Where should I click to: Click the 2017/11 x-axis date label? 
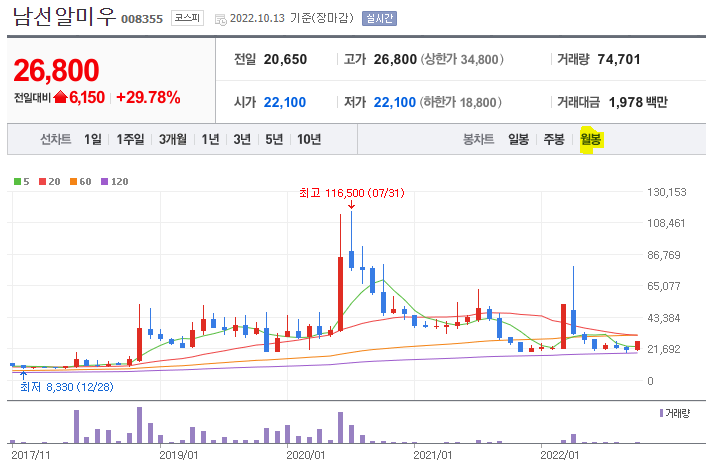[x=31, y=455]
